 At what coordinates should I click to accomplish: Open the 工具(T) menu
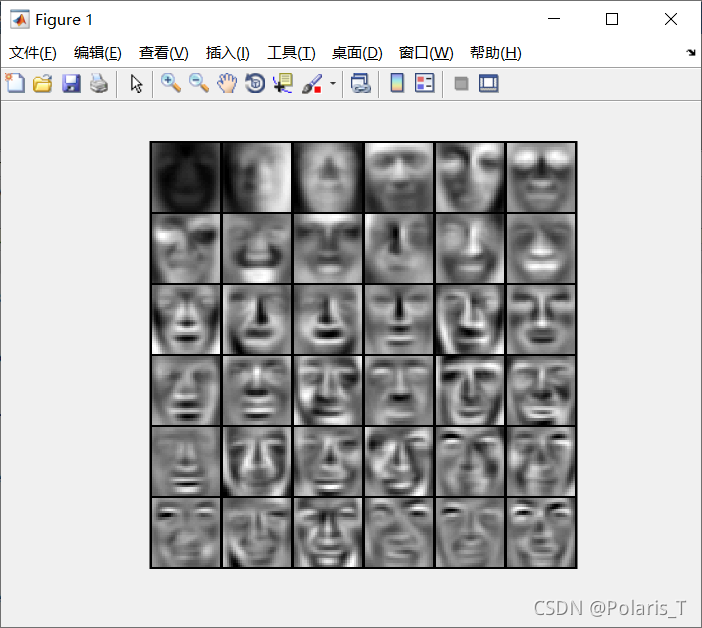pyautogui.click(x=291, y=53)
